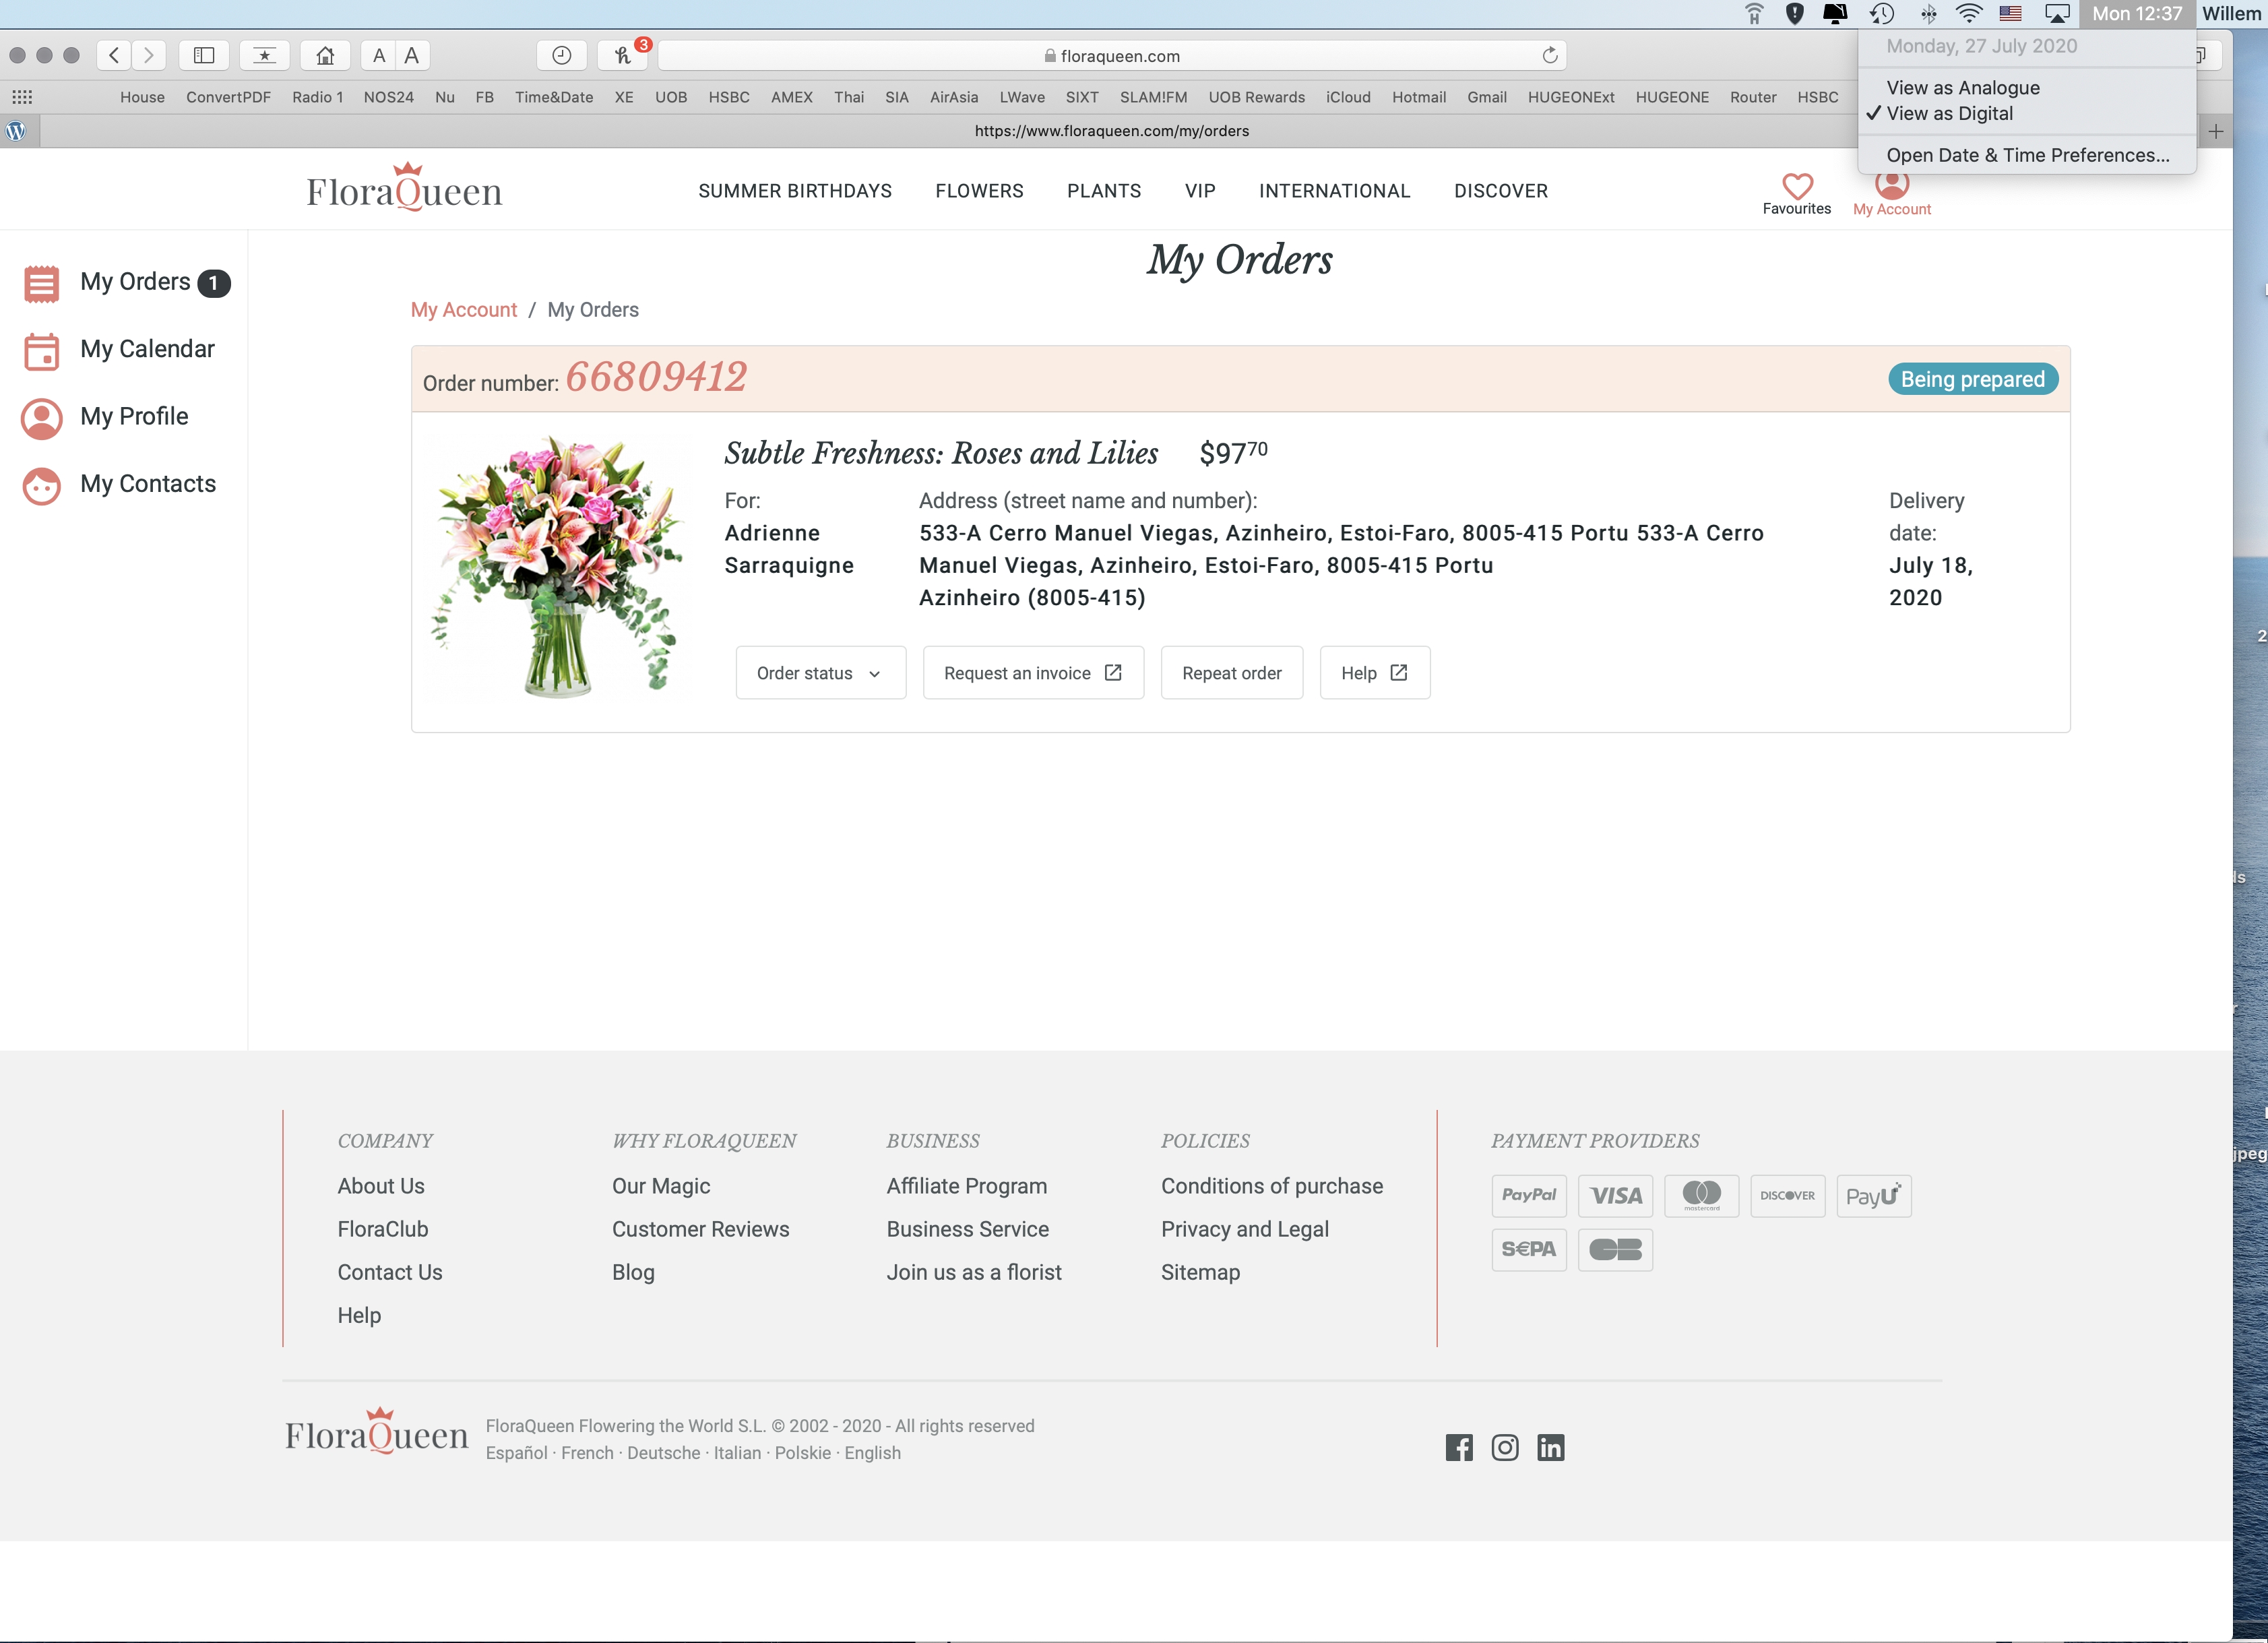Click the Favourites heart icon

[1796, 186]
